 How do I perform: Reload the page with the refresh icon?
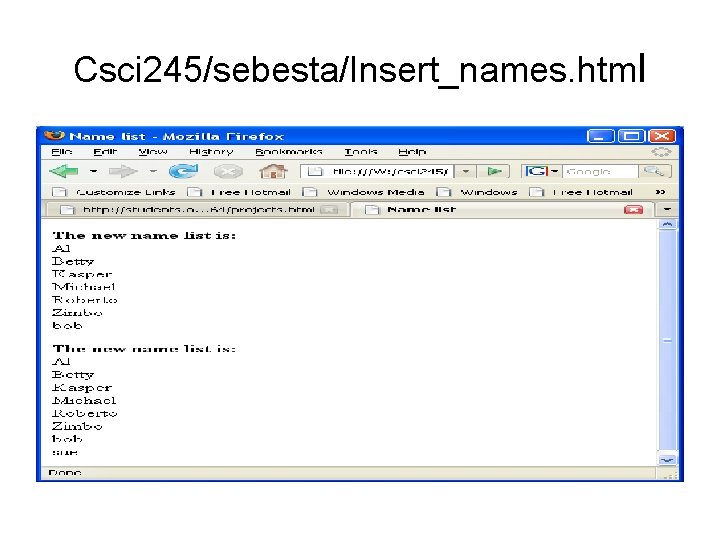(183, 171)
